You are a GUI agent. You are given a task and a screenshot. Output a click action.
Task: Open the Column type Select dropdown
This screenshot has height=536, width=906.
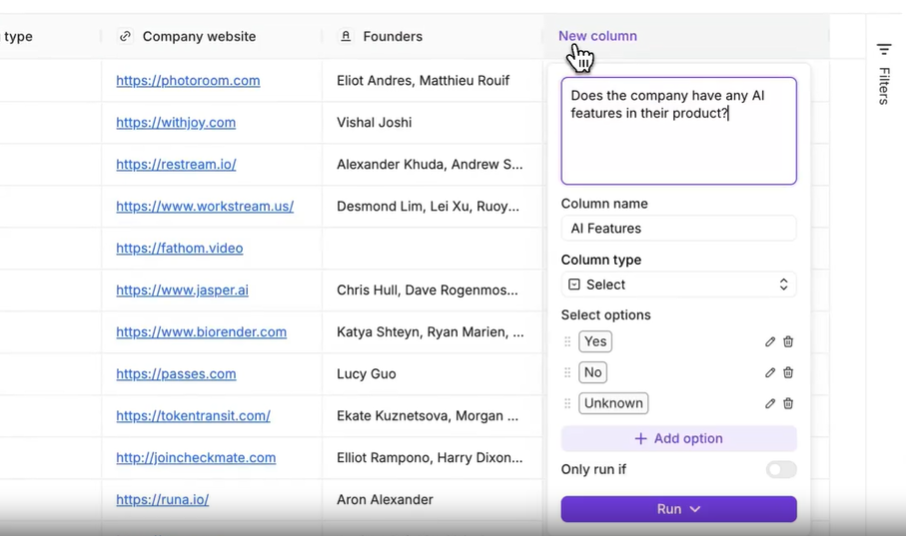[678, 285]
